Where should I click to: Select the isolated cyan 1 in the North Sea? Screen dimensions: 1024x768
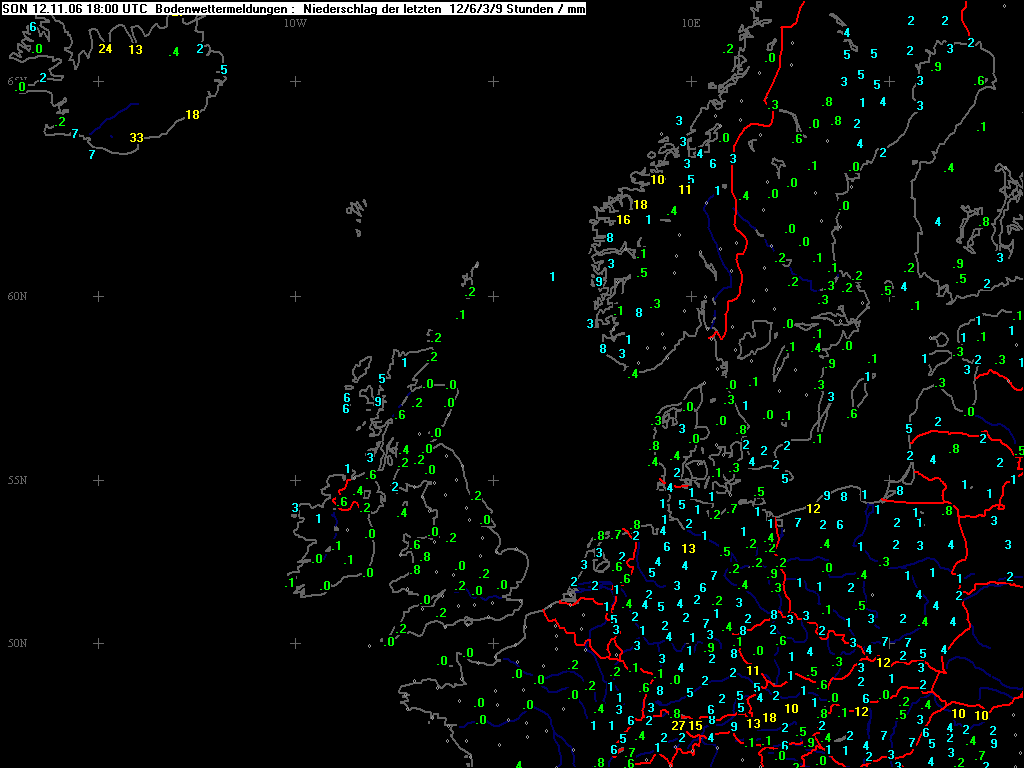(x=552, y=277)
